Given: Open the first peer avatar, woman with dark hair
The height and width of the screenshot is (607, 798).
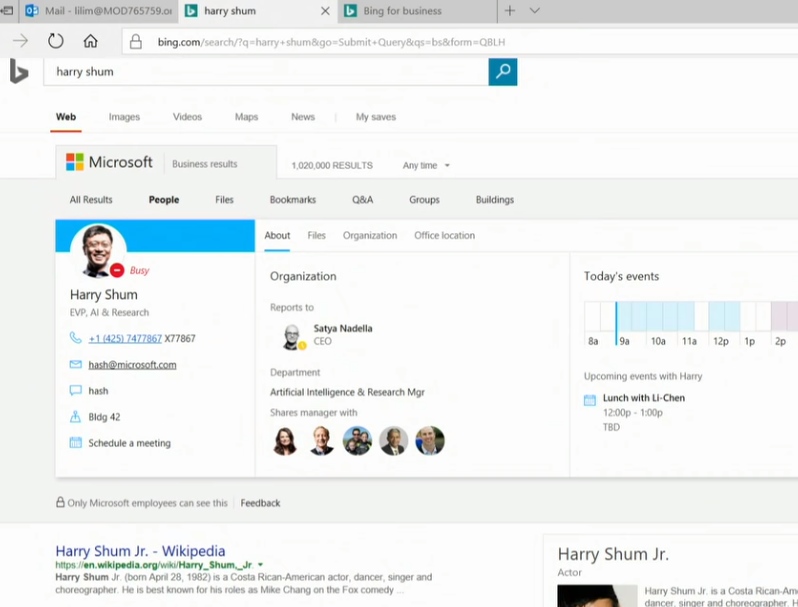Looking at the screenshot, I should click(285, 441).
